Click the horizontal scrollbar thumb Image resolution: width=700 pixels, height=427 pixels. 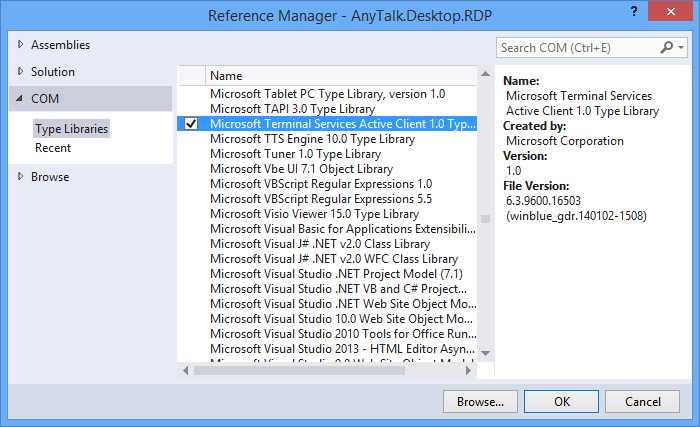(299, 370)
